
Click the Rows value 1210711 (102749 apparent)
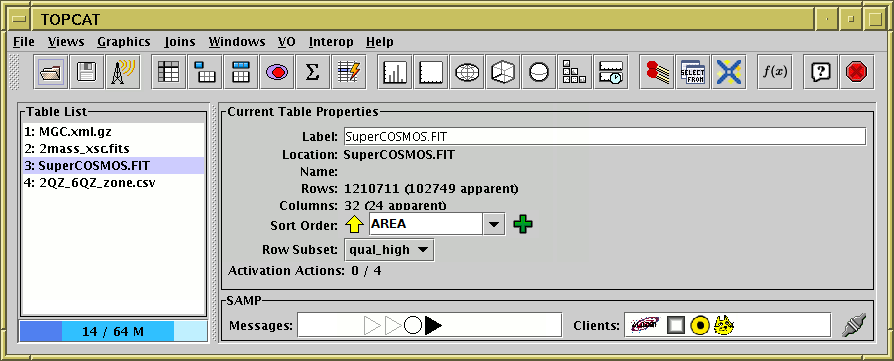click(431, 188)
